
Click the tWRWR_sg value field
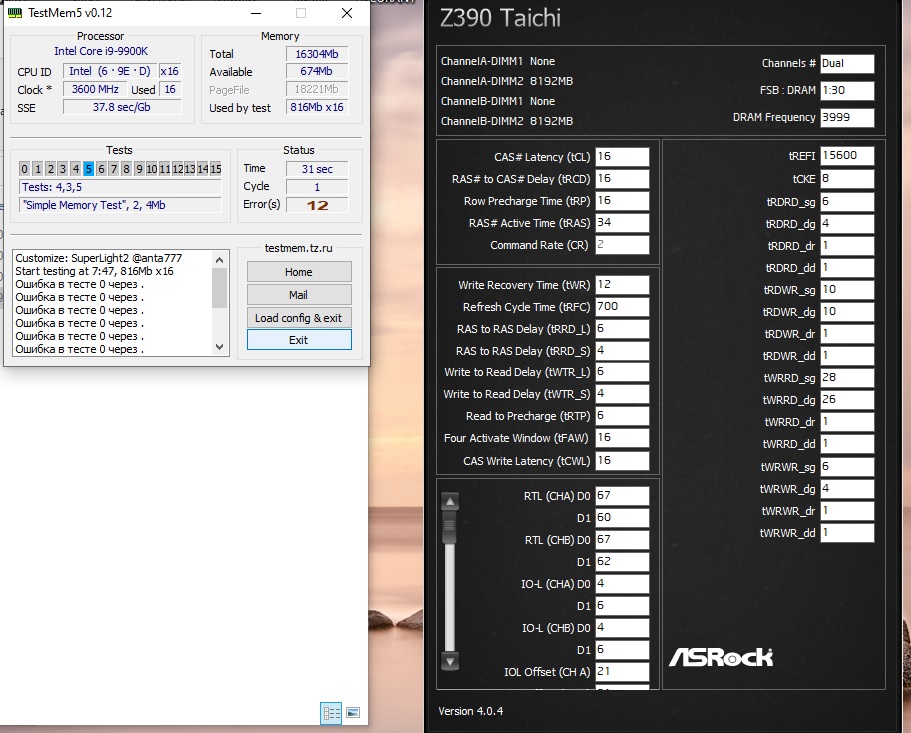click(x=847, y=467)
